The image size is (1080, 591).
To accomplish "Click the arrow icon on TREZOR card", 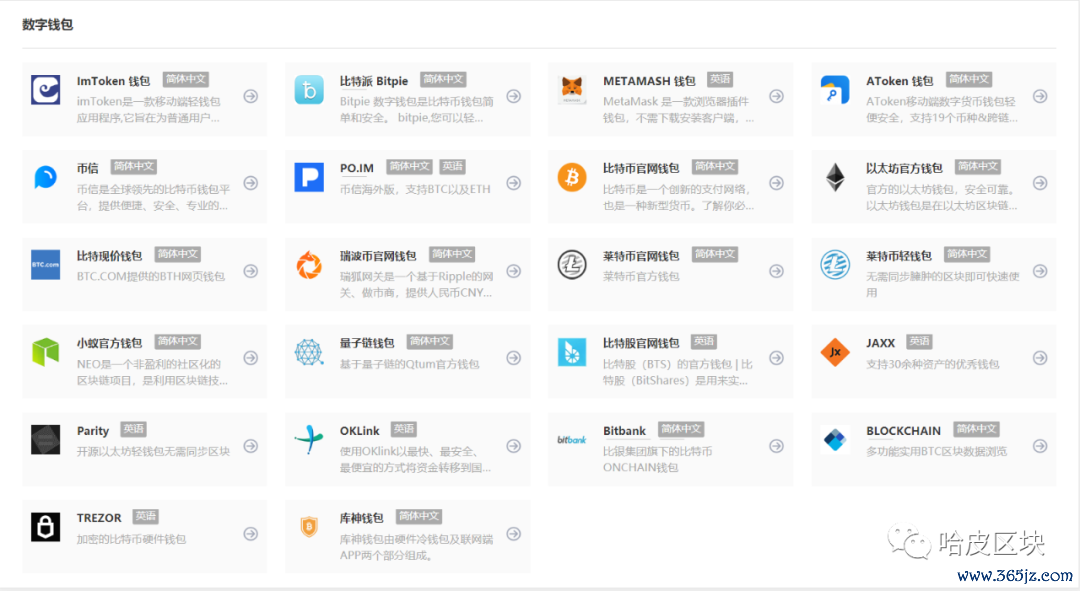I will coord(251,534).
